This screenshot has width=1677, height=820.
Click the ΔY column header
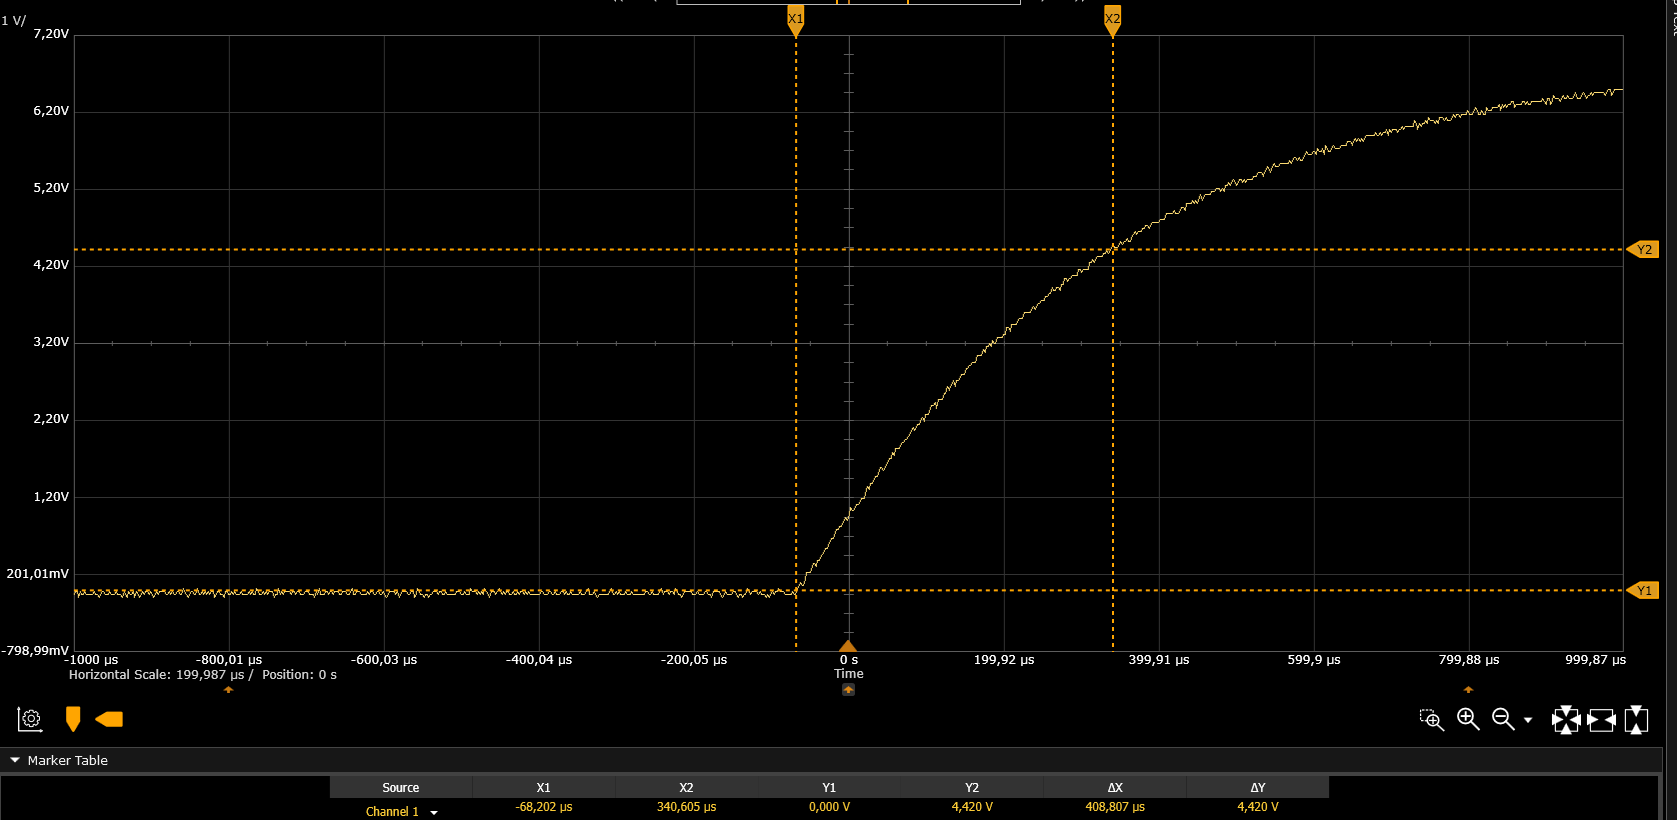(1258, 788)
